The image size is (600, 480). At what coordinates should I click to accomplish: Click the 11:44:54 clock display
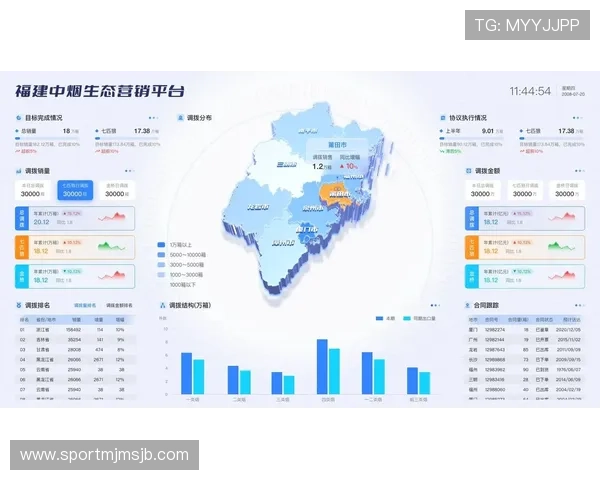[530, 91]
